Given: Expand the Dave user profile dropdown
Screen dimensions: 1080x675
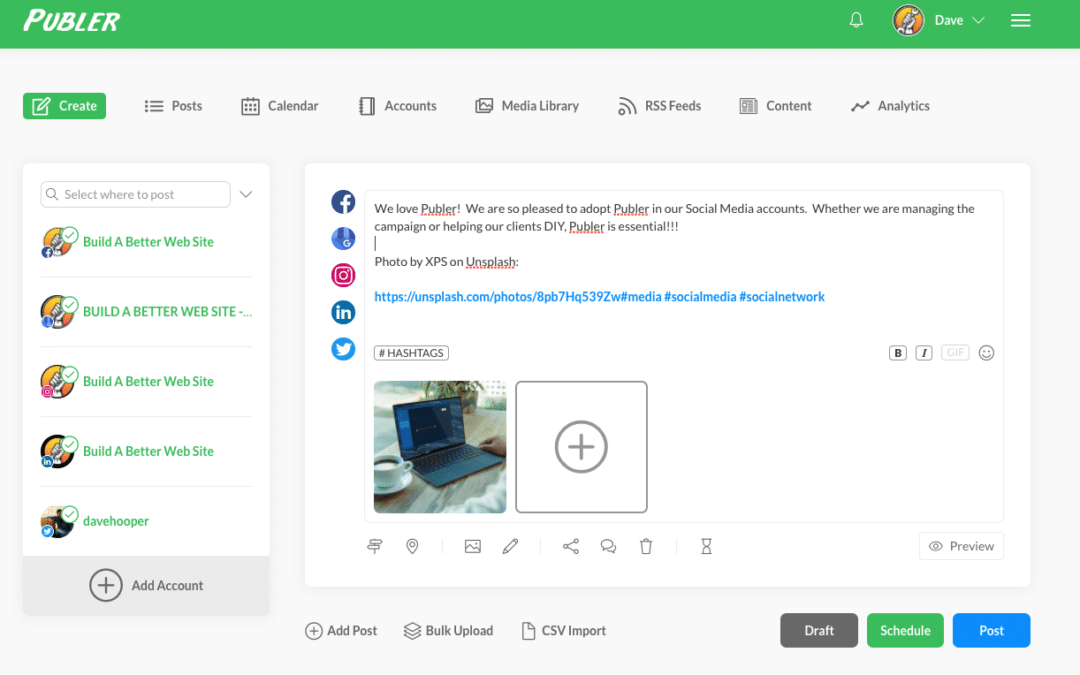Looking at the screenshot, I should click(939, 20).
